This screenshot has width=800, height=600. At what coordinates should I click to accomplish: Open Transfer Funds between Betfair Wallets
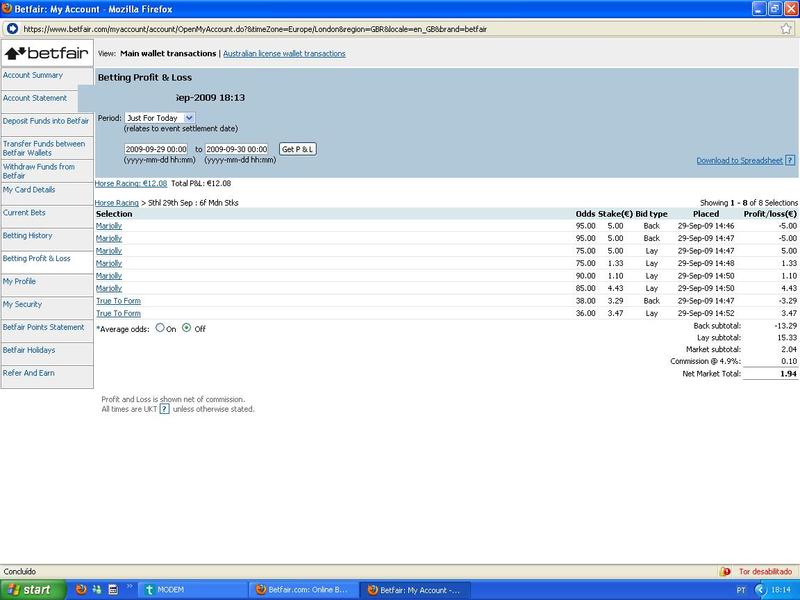pos(44,148)
